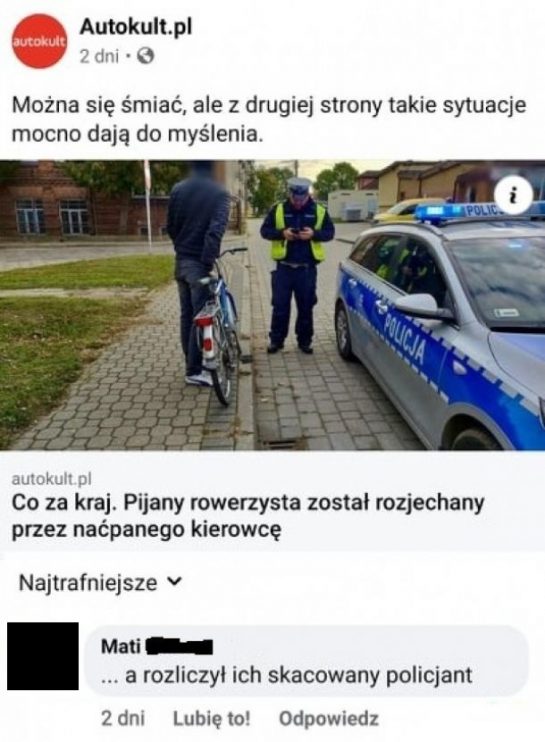The image size is (545, 742).
Task: Expand the Najtrafniejsze comment sorting dropdown
Action: pyautogui.click(x=100, y=583)
